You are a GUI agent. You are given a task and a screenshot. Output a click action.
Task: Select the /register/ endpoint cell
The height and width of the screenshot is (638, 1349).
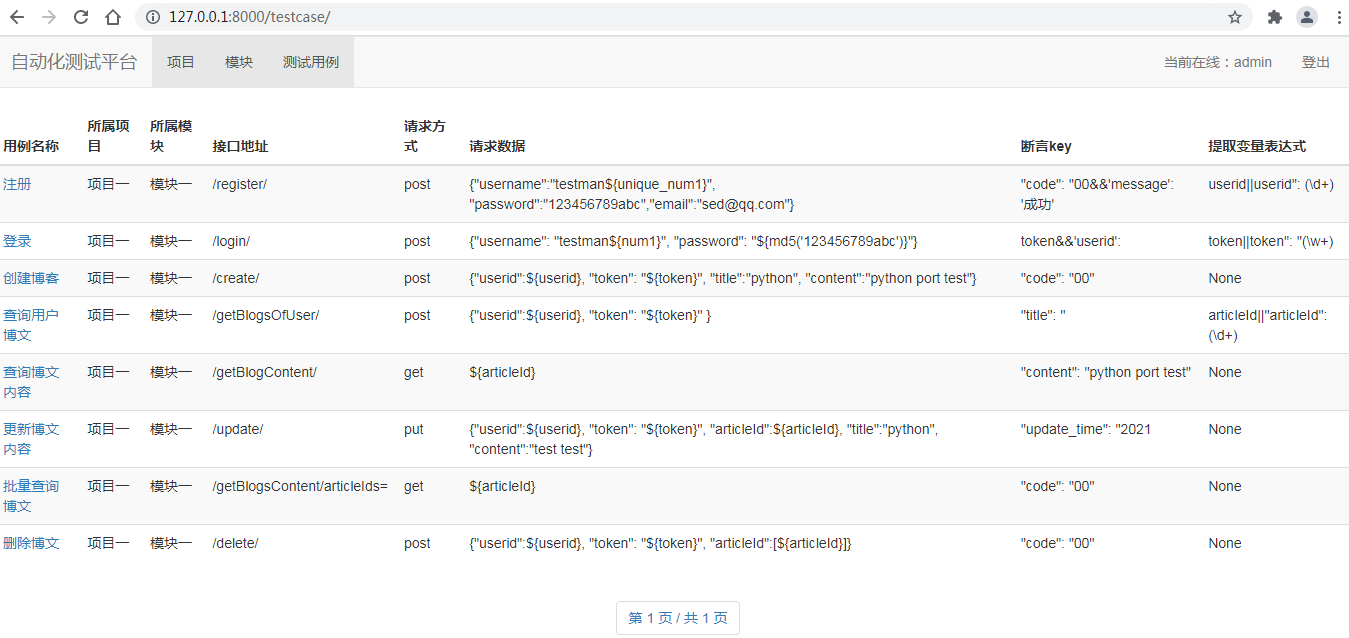click(240, 184)
